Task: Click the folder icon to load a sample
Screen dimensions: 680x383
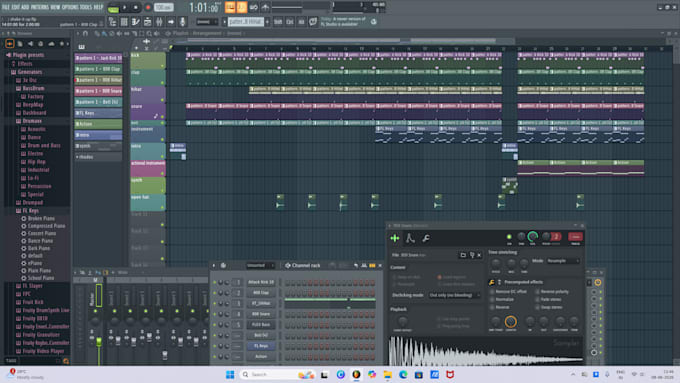Action: pos(463,255)
